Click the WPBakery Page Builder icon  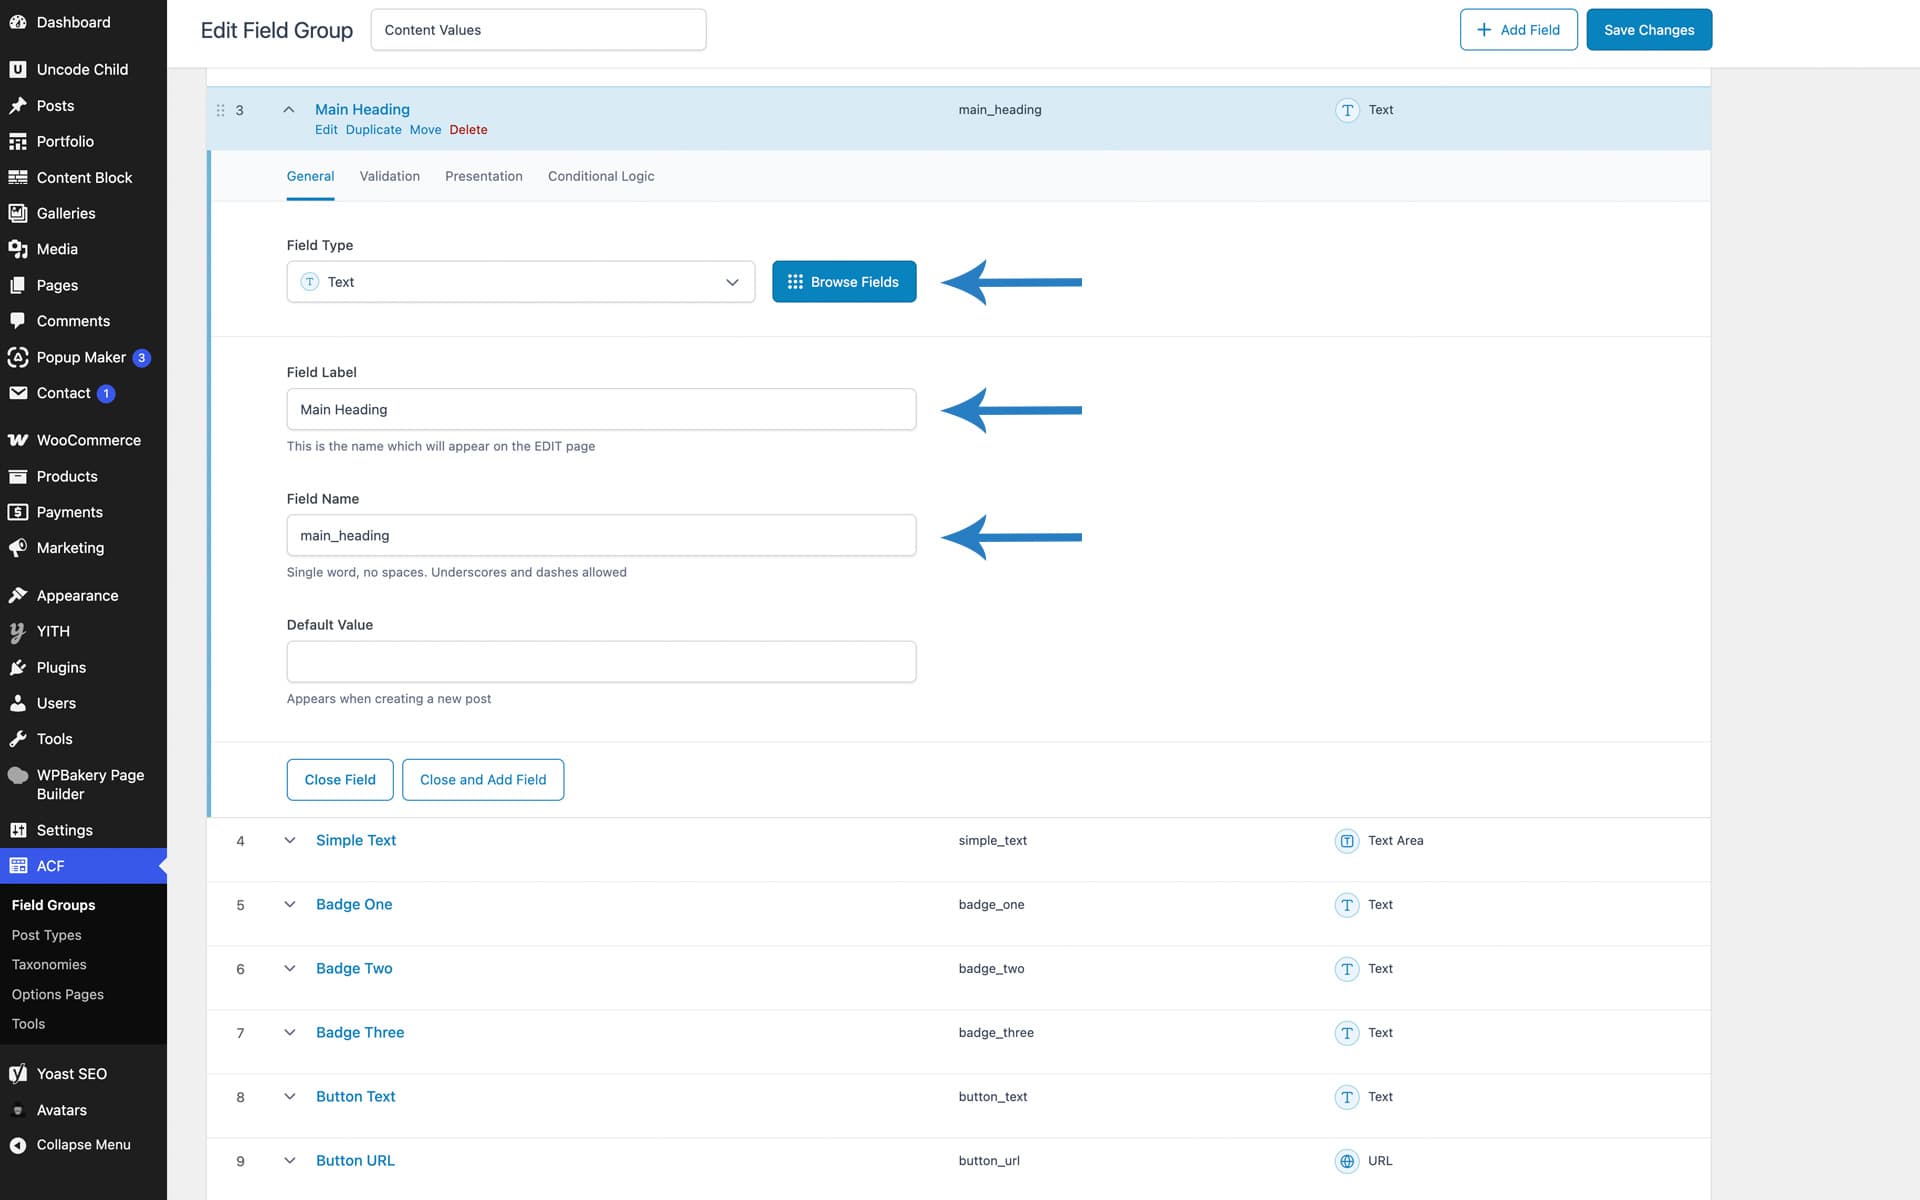pos(18,775)
